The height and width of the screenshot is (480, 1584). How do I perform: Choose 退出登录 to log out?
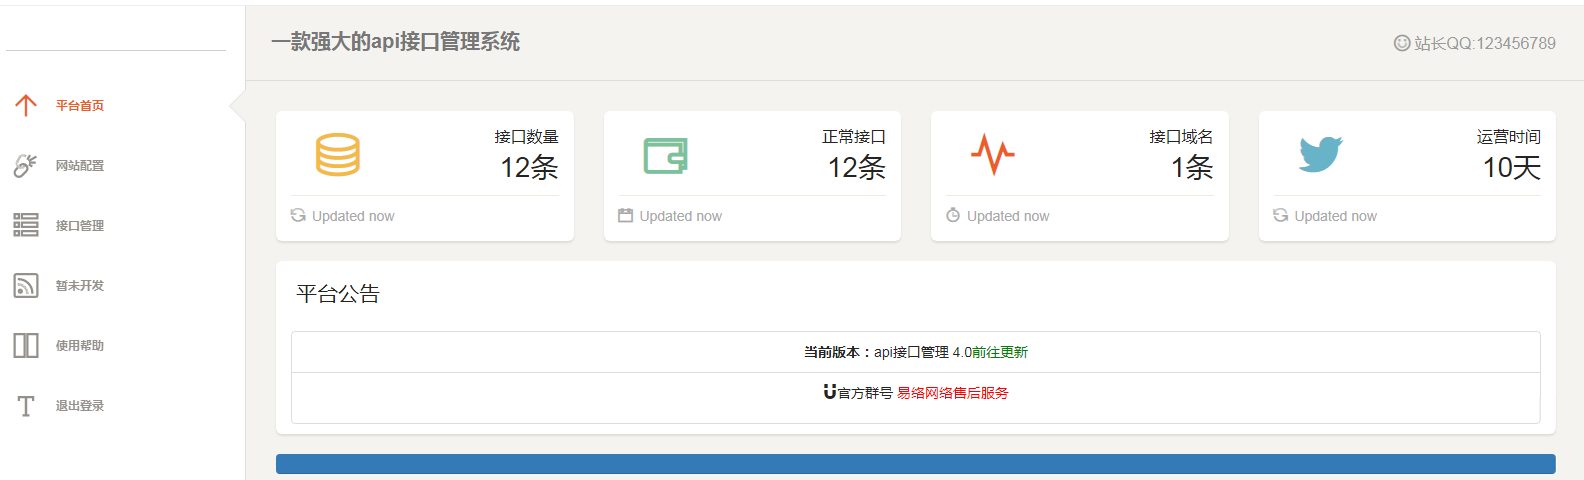(x=80, y=406)
